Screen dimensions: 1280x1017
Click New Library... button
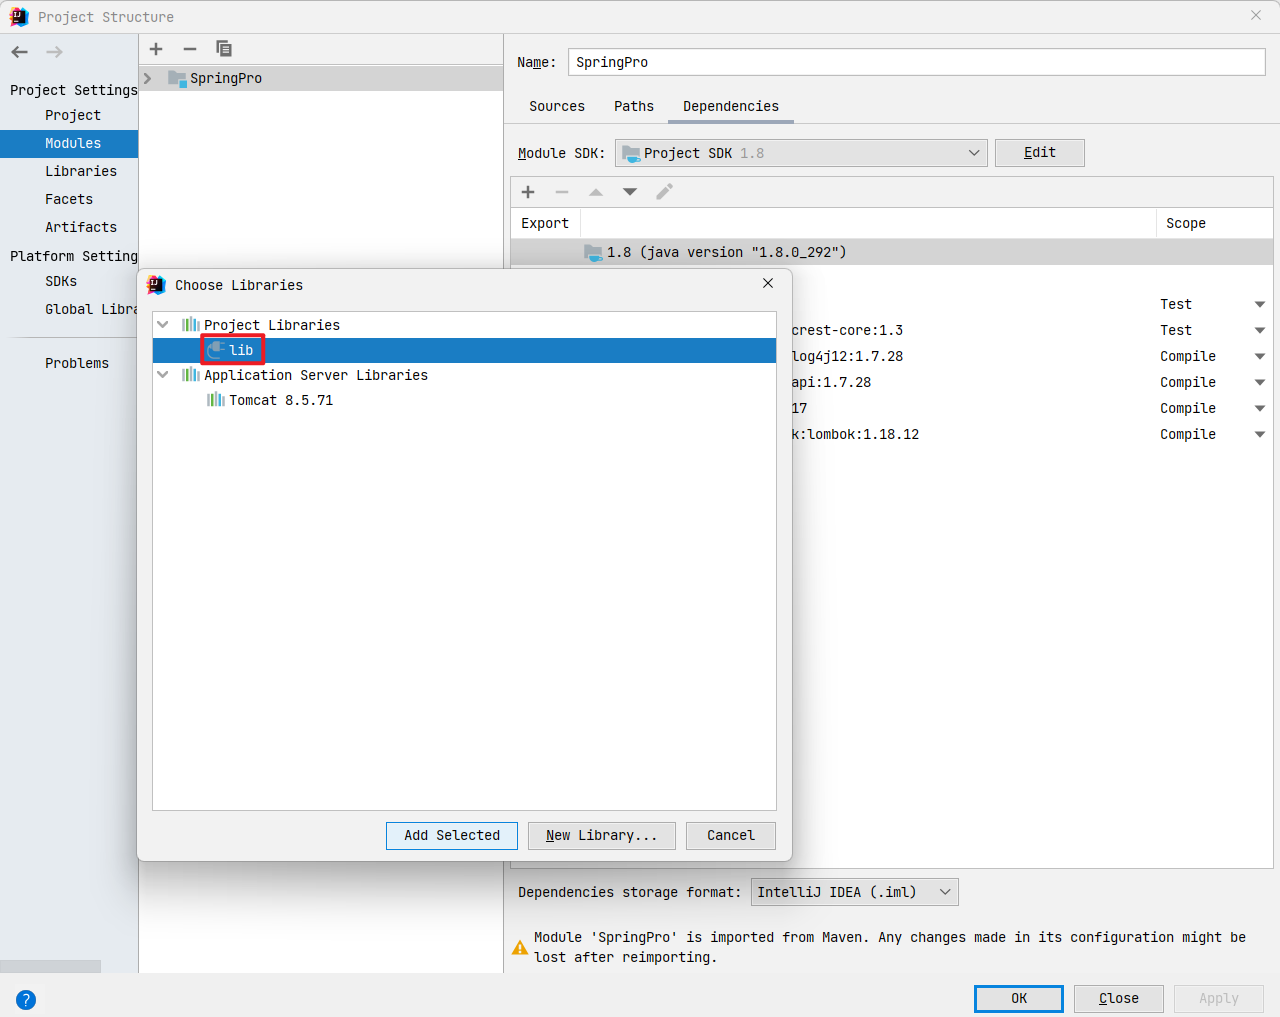tap(602, 836)
